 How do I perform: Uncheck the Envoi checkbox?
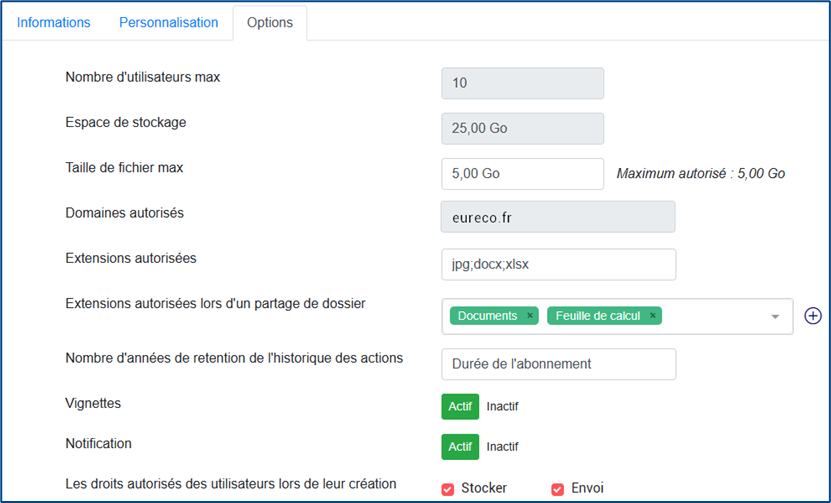(x=558, y=489)
